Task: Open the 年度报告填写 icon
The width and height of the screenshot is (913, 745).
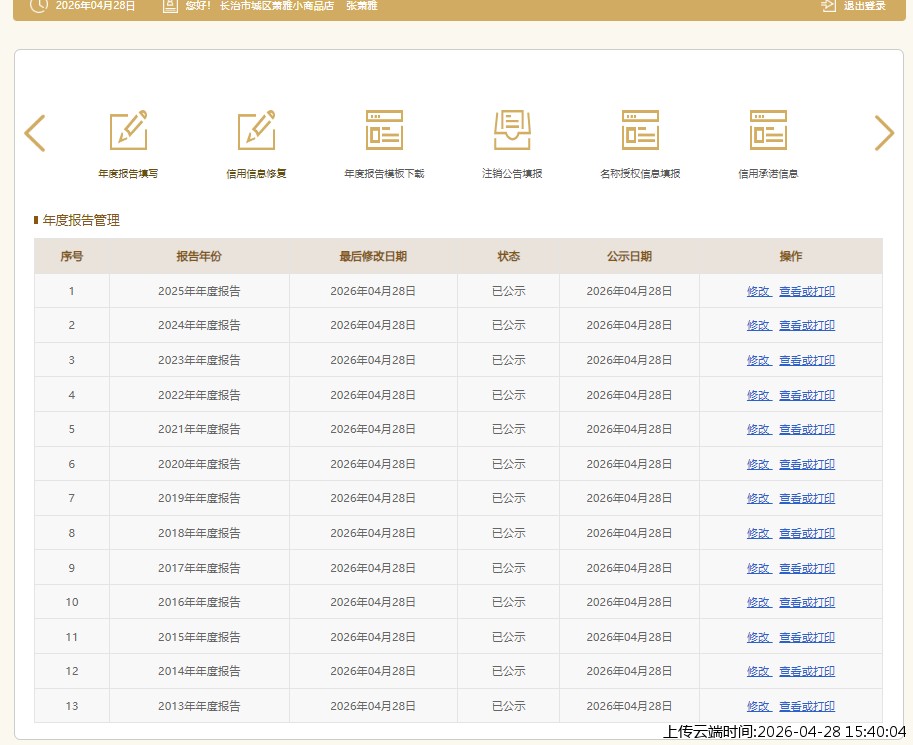Action: (x=128, y=131)
